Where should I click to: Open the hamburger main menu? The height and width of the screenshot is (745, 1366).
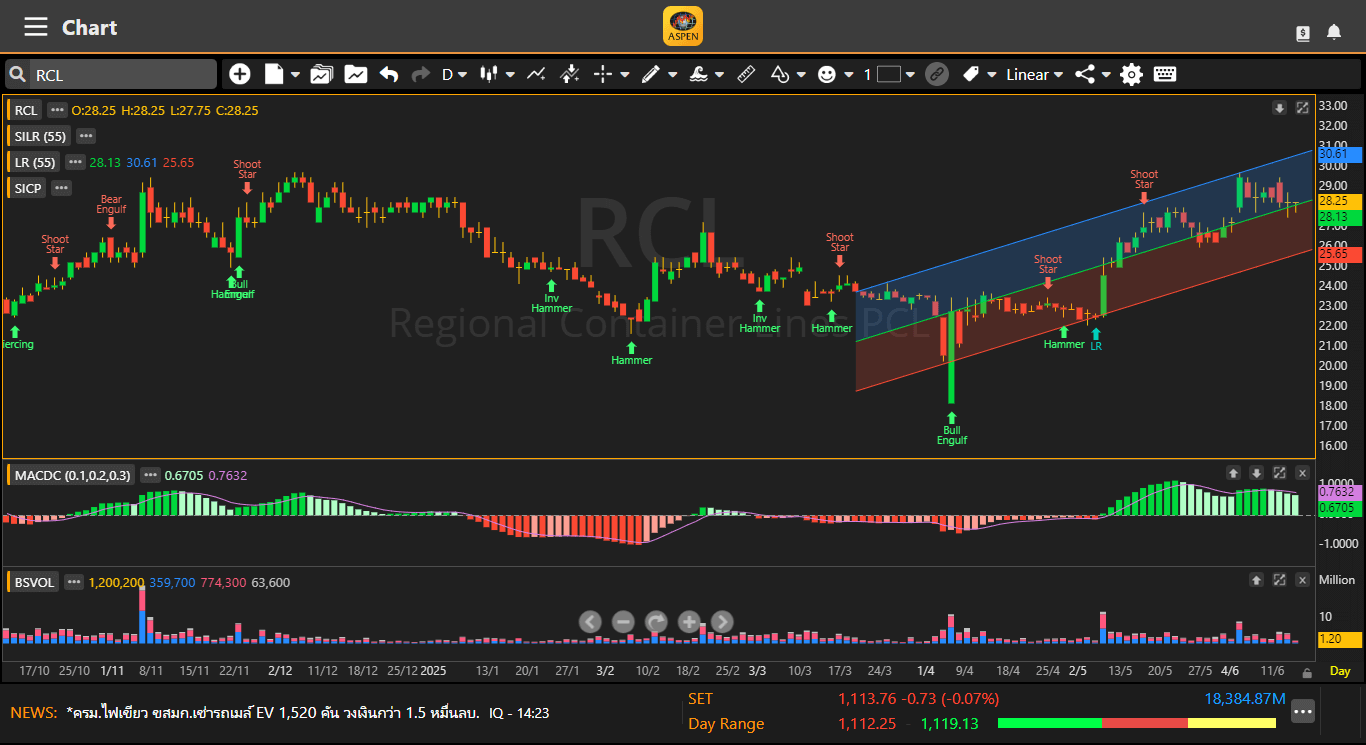pyautogui.click(x=36, y=27)
